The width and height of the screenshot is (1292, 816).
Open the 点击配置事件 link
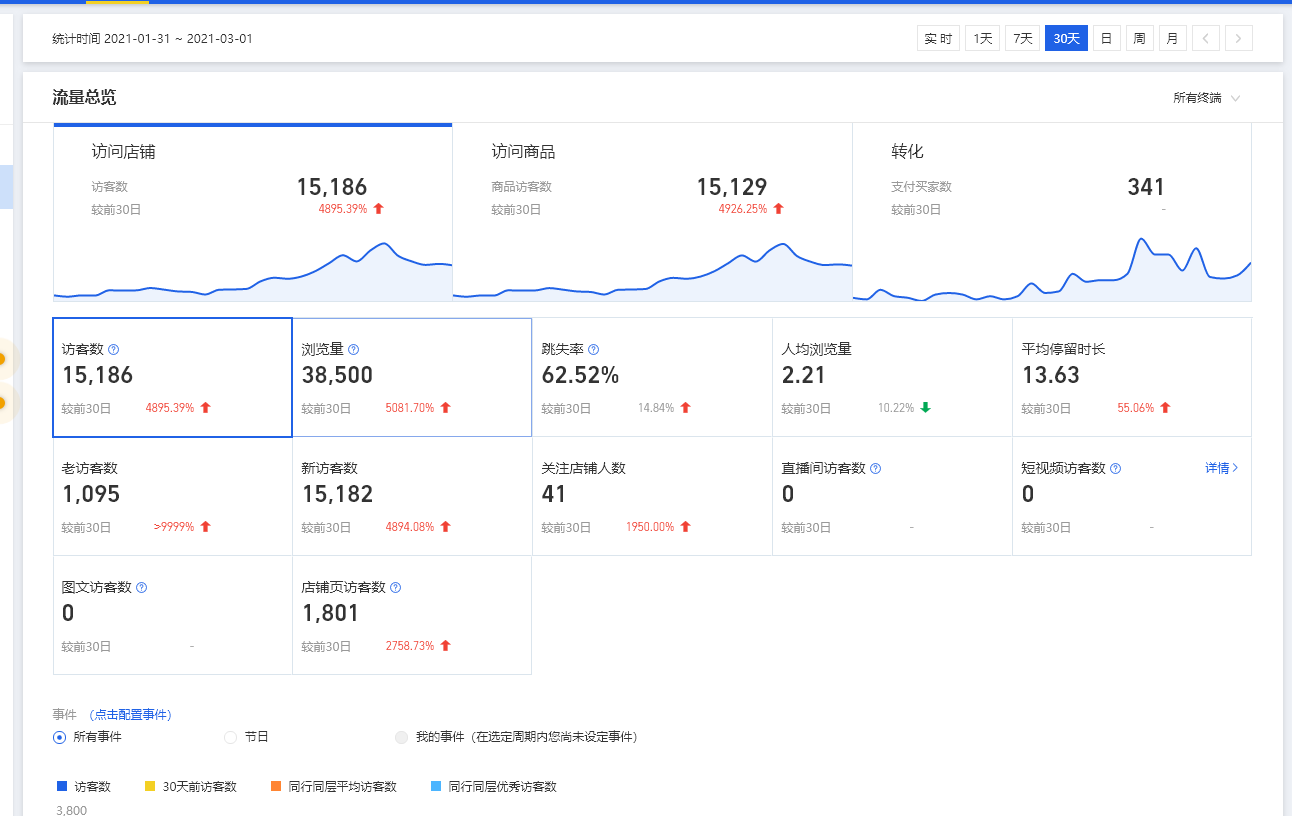[130, 715]
